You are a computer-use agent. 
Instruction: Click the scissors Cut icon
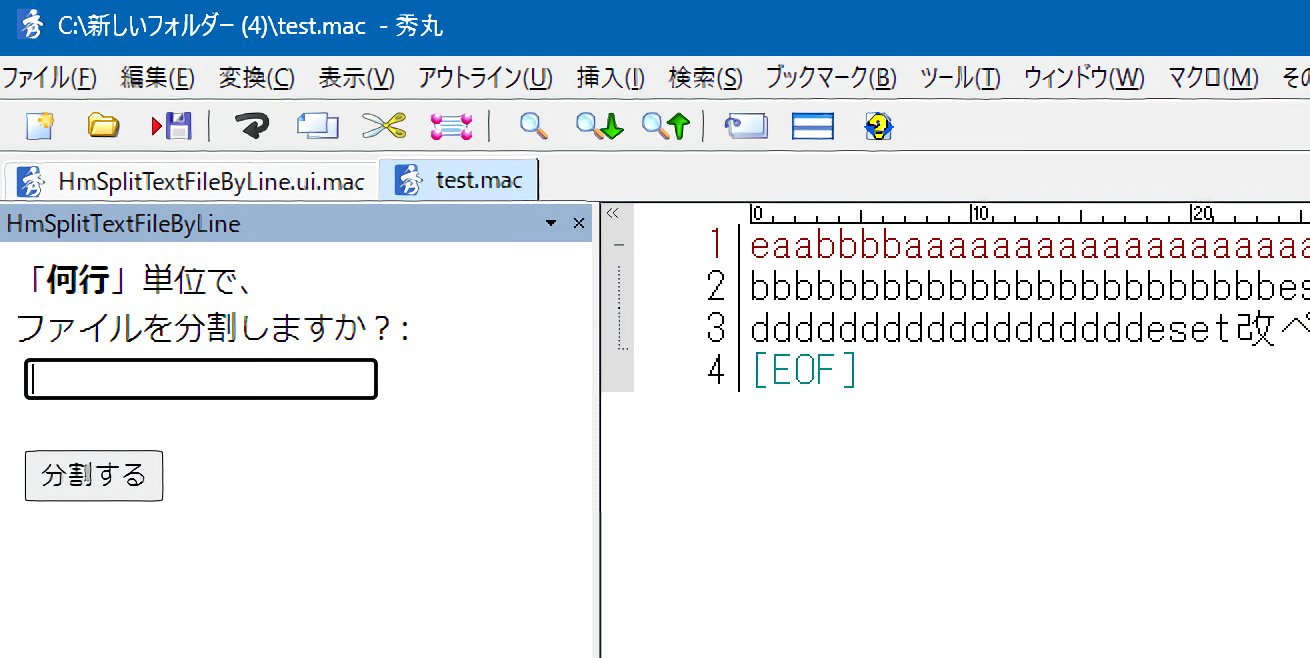(384, 126)
